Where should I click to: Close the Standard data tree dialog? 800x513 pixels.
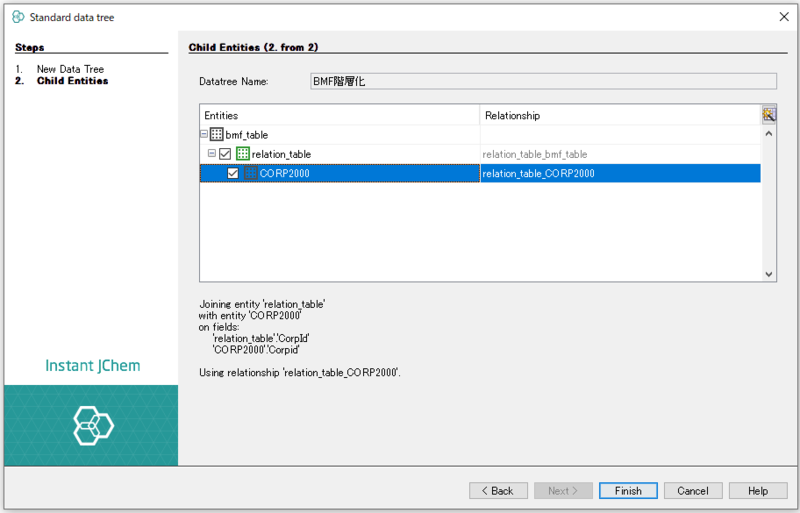click(782, 16)
